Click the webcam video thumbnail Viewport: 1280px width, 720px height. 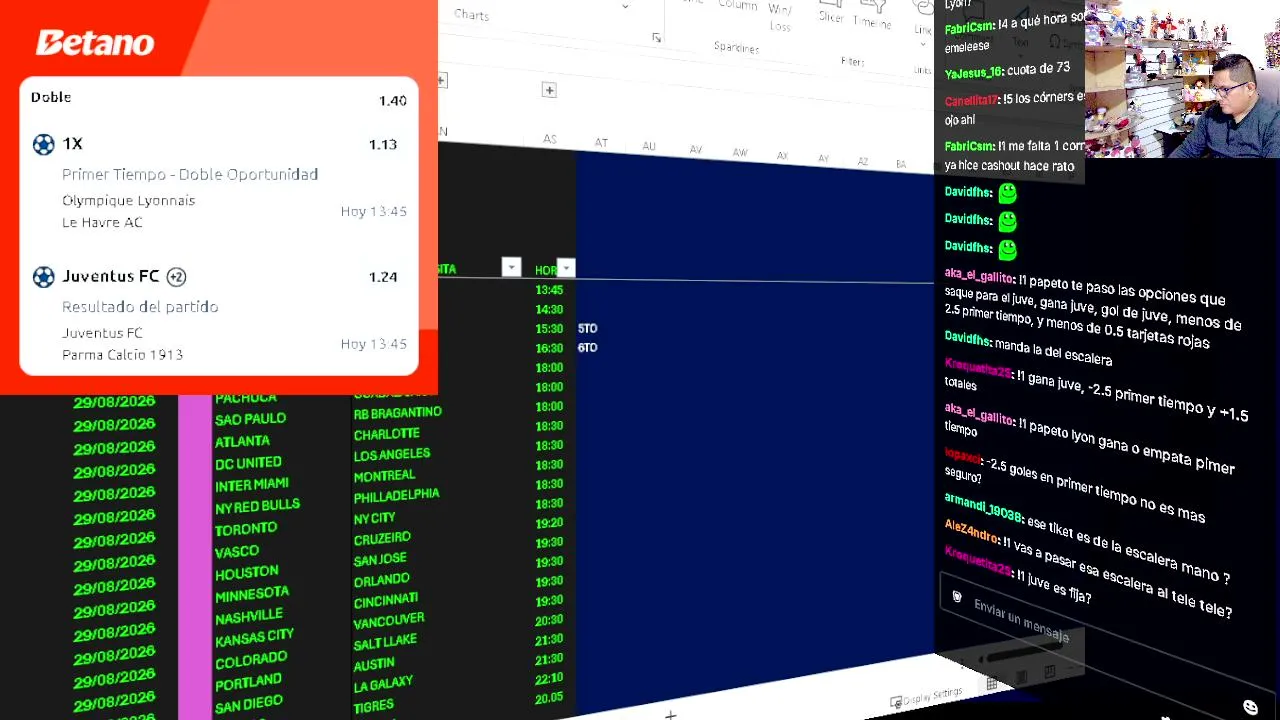click(1182, 79)
